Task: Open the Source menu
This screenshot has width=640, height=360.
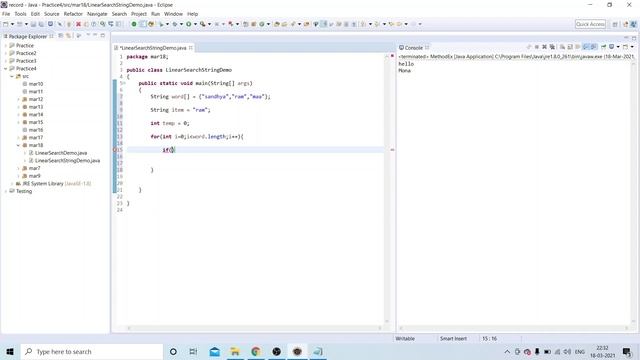Action: tap(51, 14)
